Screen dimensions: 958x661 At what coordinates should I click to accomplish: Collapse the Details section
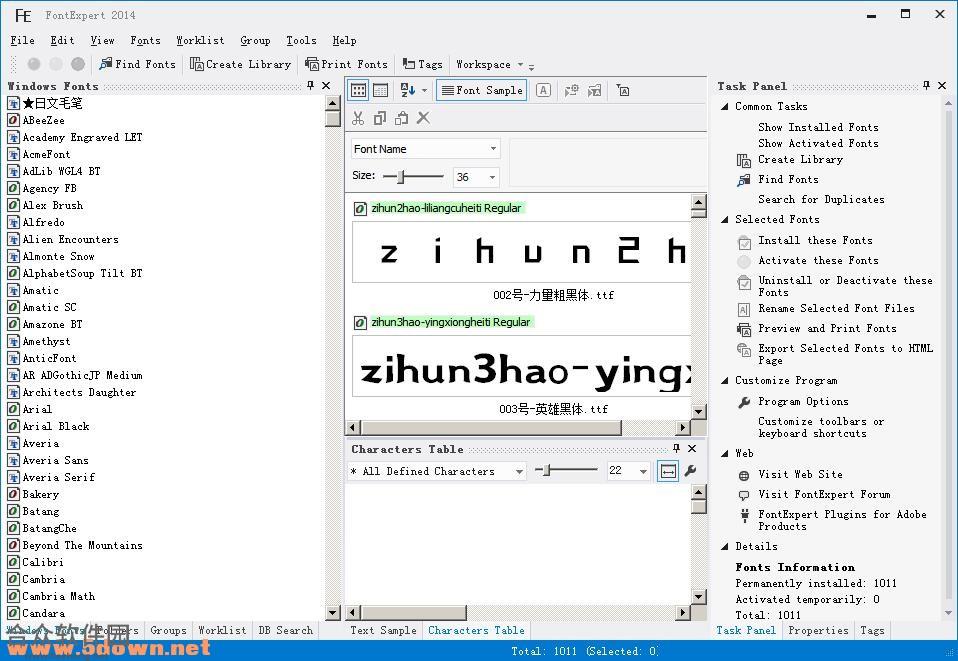point(725,547)
